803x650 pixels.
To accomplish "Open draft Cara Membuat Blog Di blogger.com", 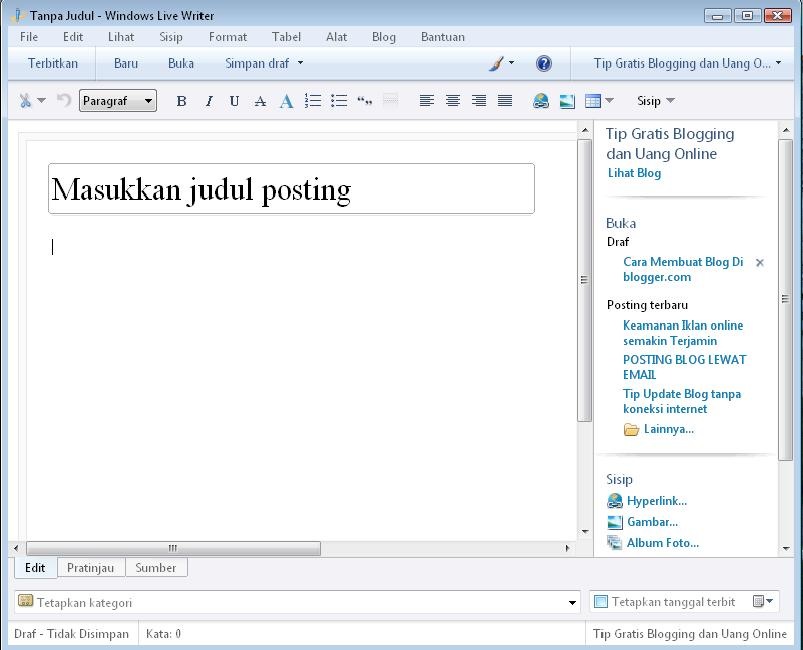I will [x=683, y=269].
